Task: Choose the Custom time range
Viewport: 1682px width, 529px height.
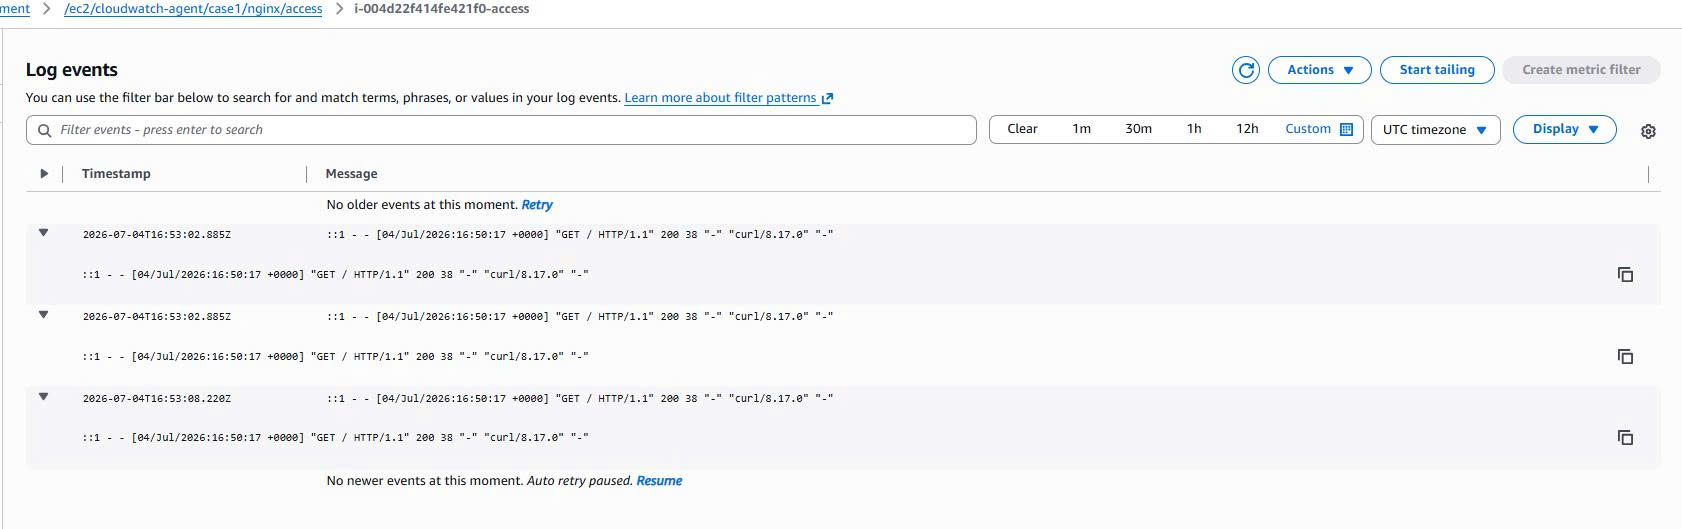Action: coord(1308,129)
